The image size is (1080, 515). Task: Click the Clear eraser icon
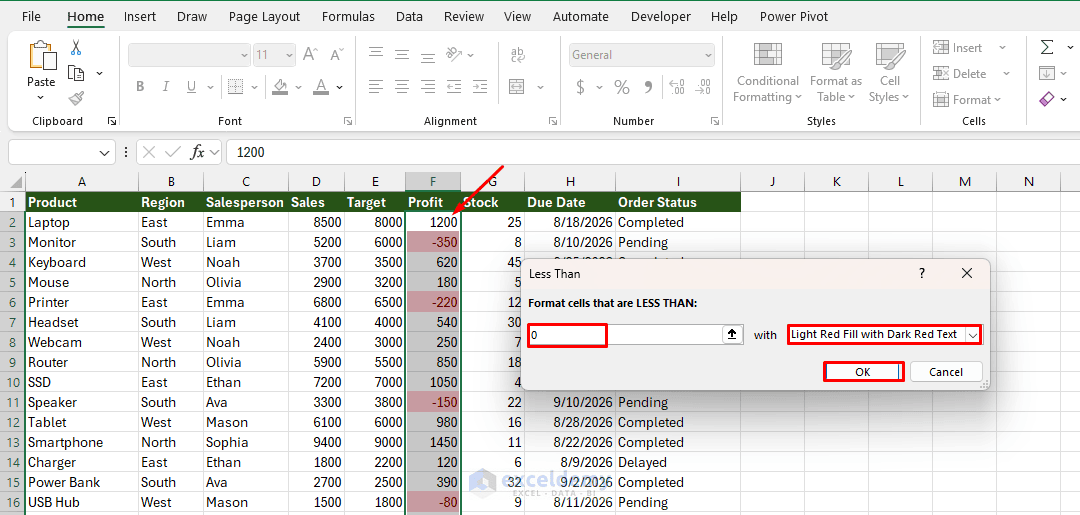1046,100
